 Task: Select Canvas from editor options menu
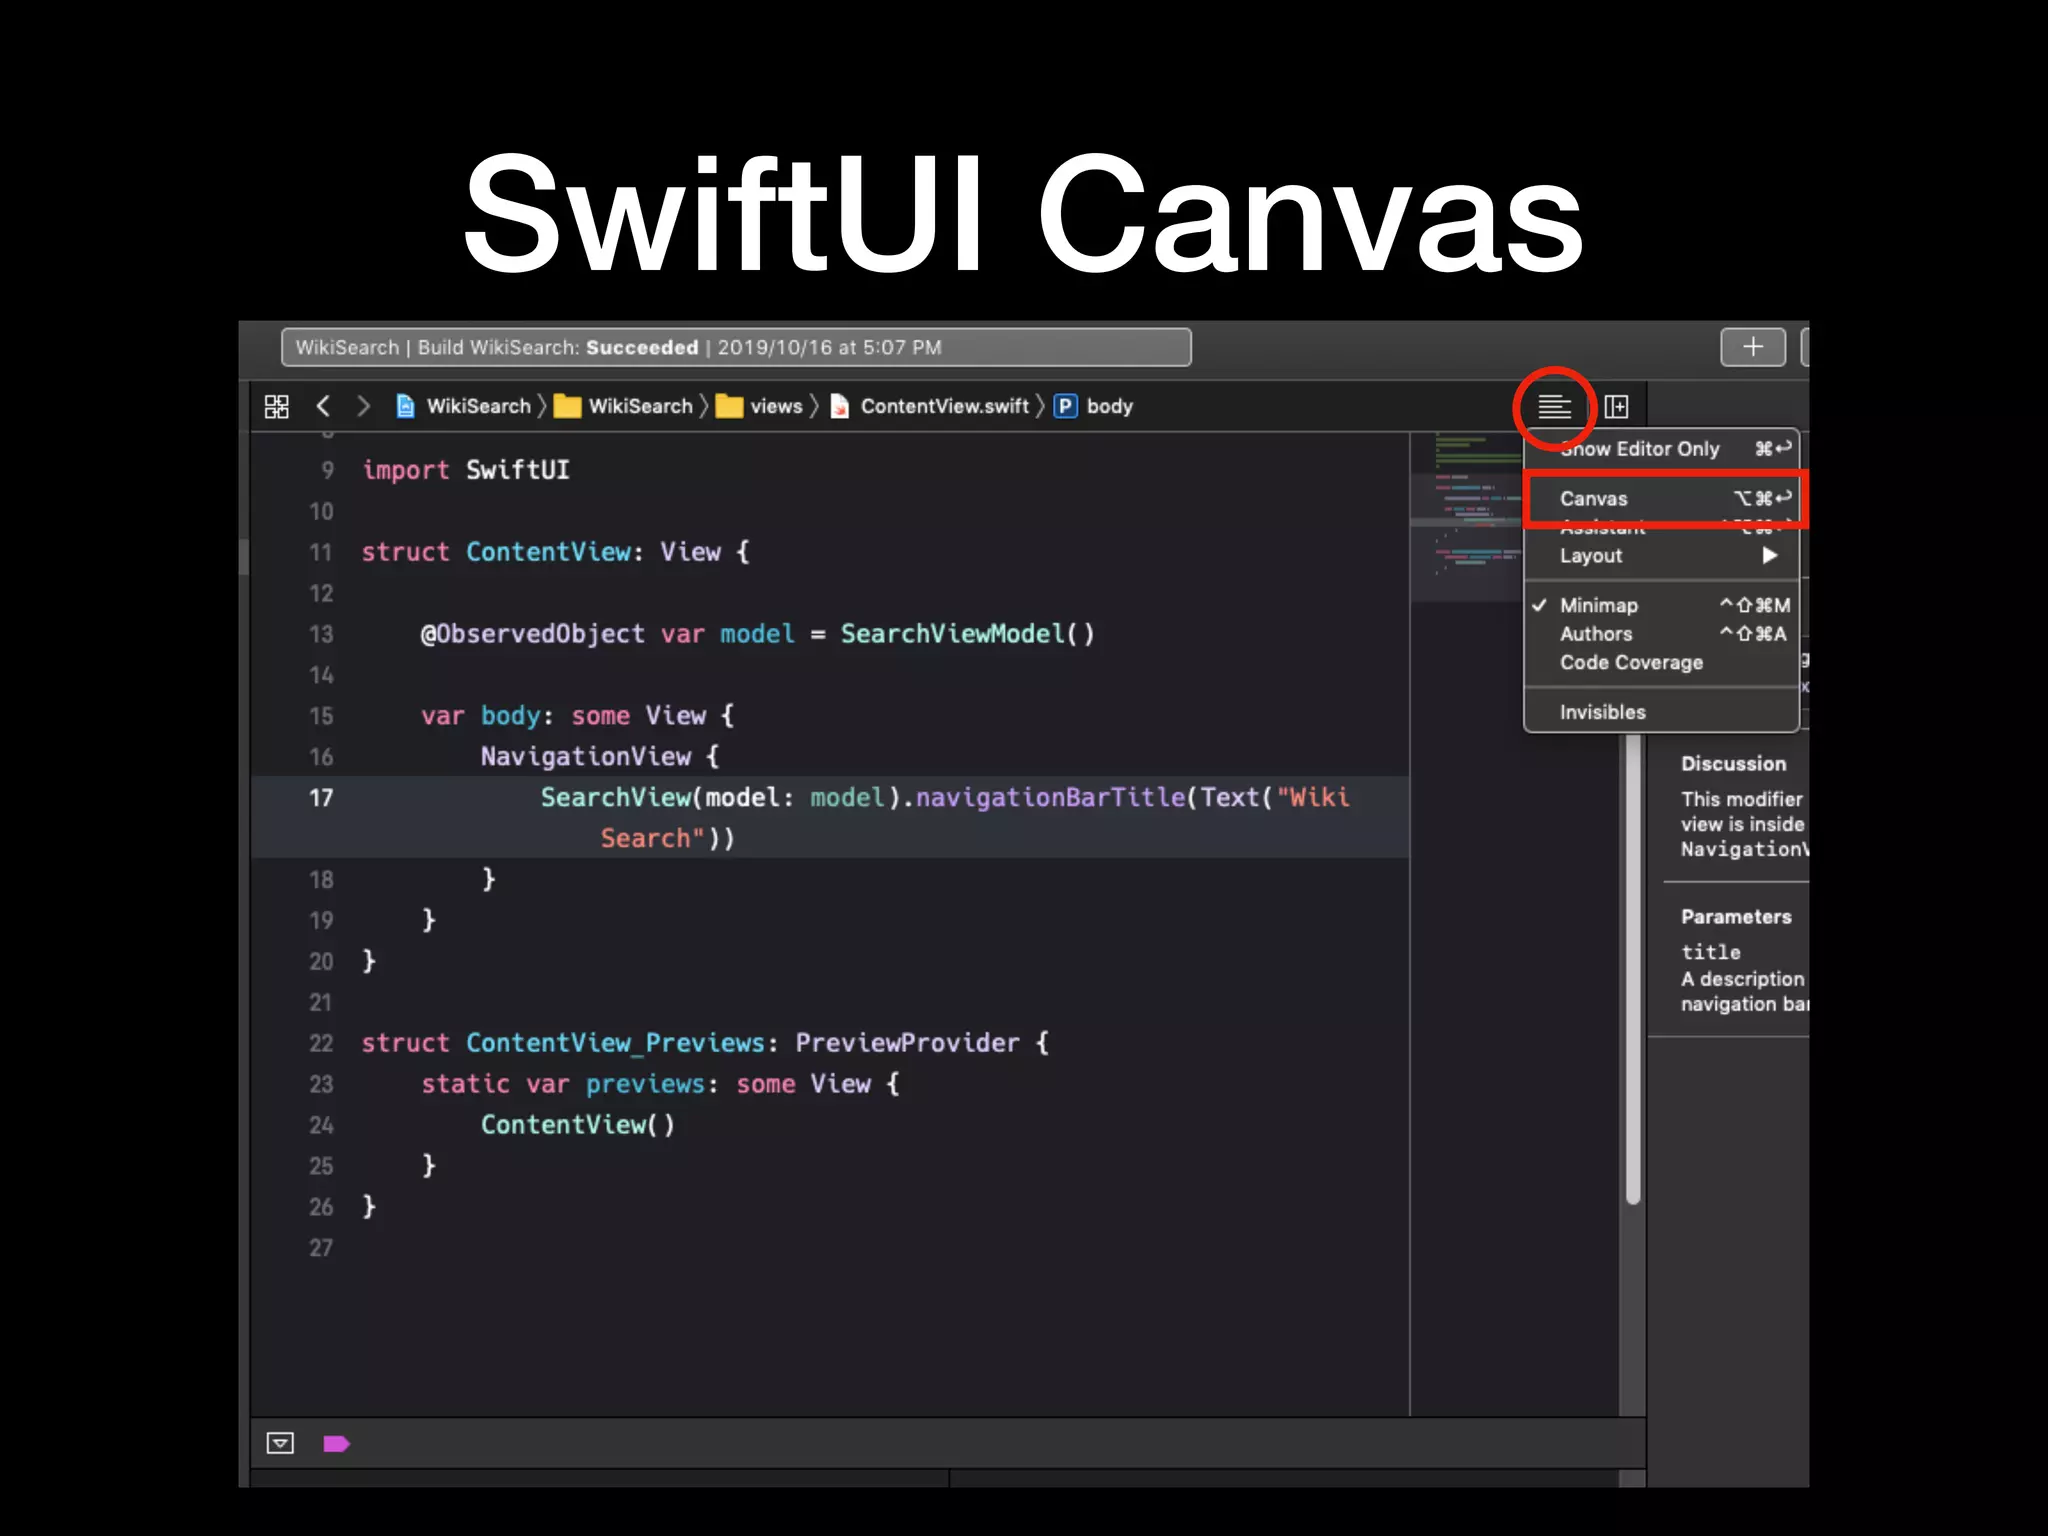(x=1593, y=499)
